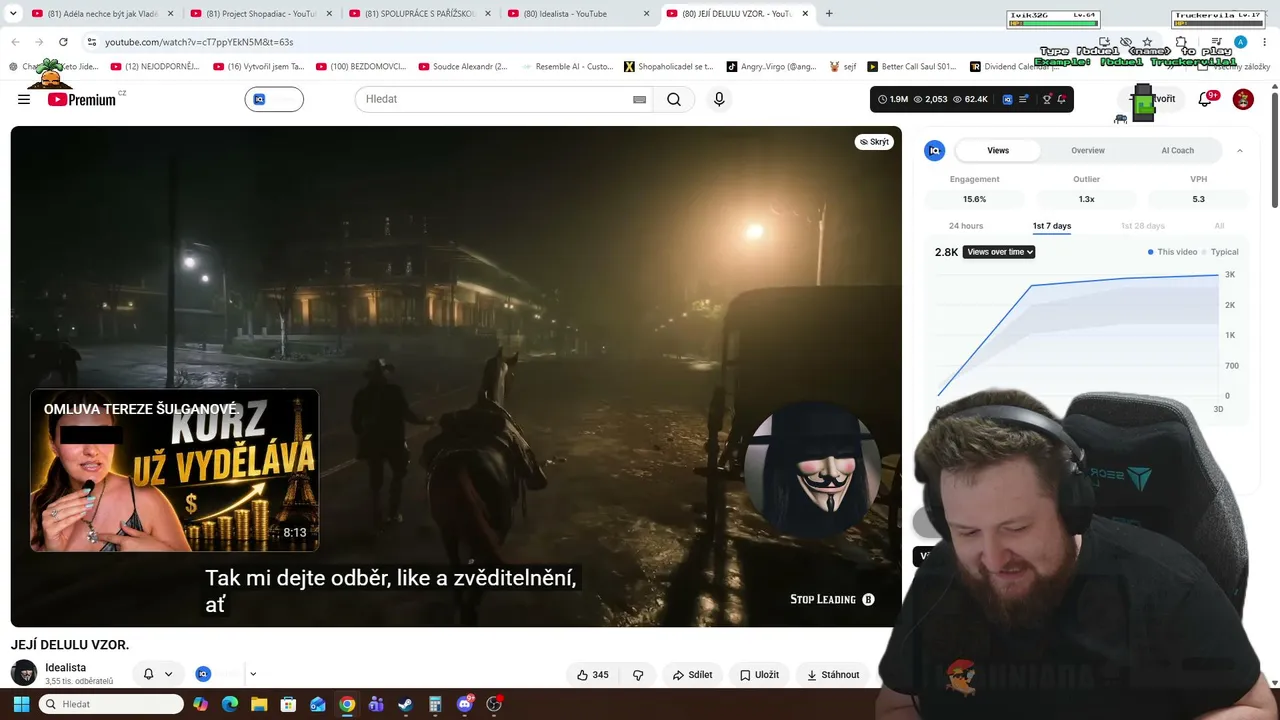Click the trophy icon in the vidIQ bar
The width and height of the screenshot is (1280, 720).
pyautogui.click(x=1047, y=99)
